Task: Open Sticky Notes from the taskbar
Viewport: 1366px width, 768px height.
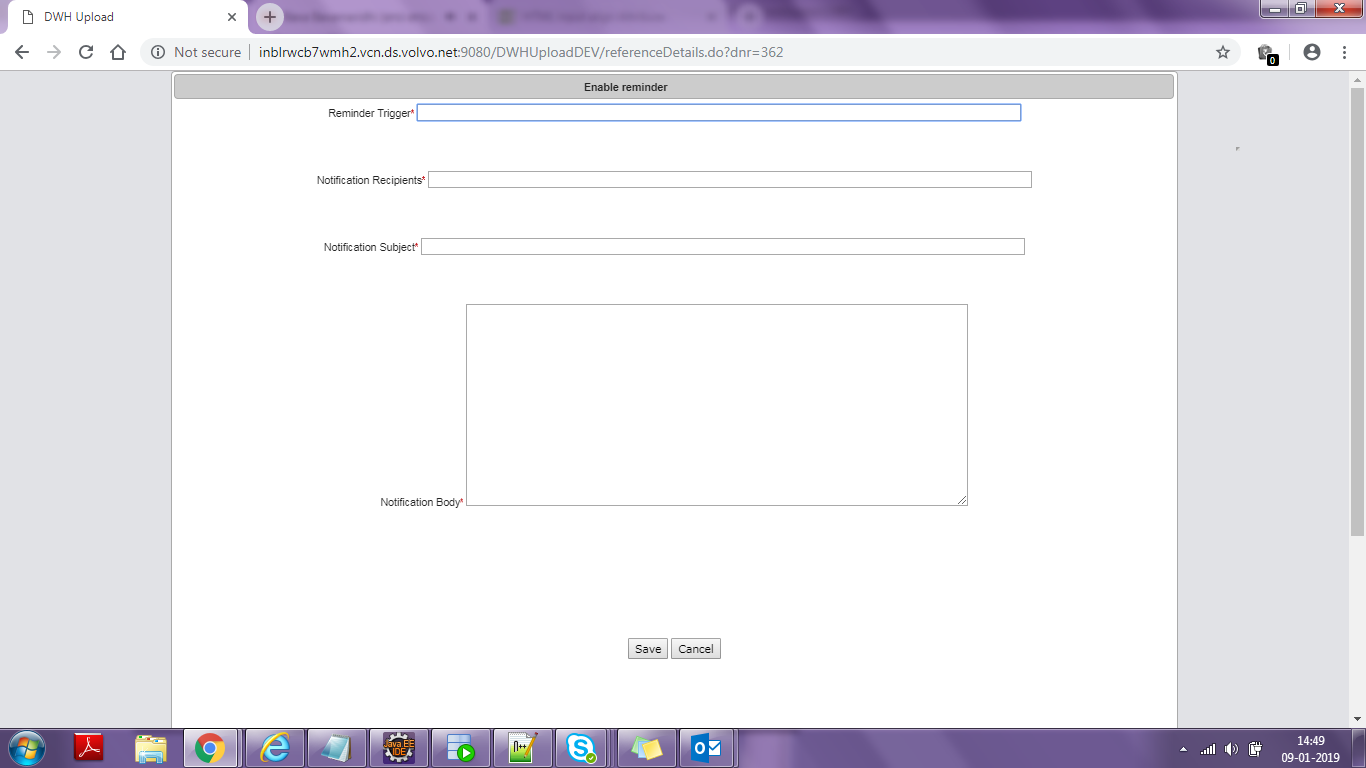Action: (x=646, y=748)
